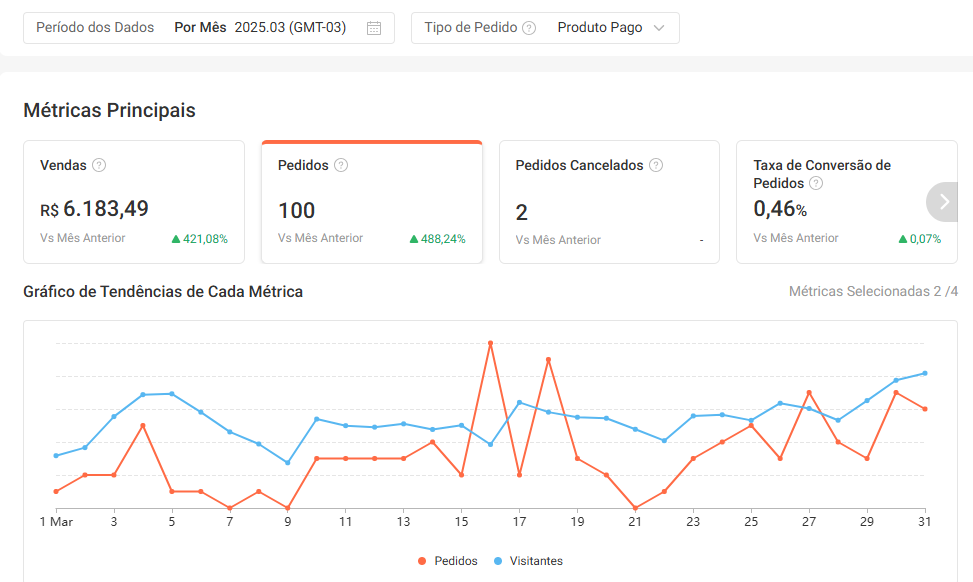973x582 pixels.
Task: Click the Taxa de Conversão de Pedidos card
Action: point(830,203)
